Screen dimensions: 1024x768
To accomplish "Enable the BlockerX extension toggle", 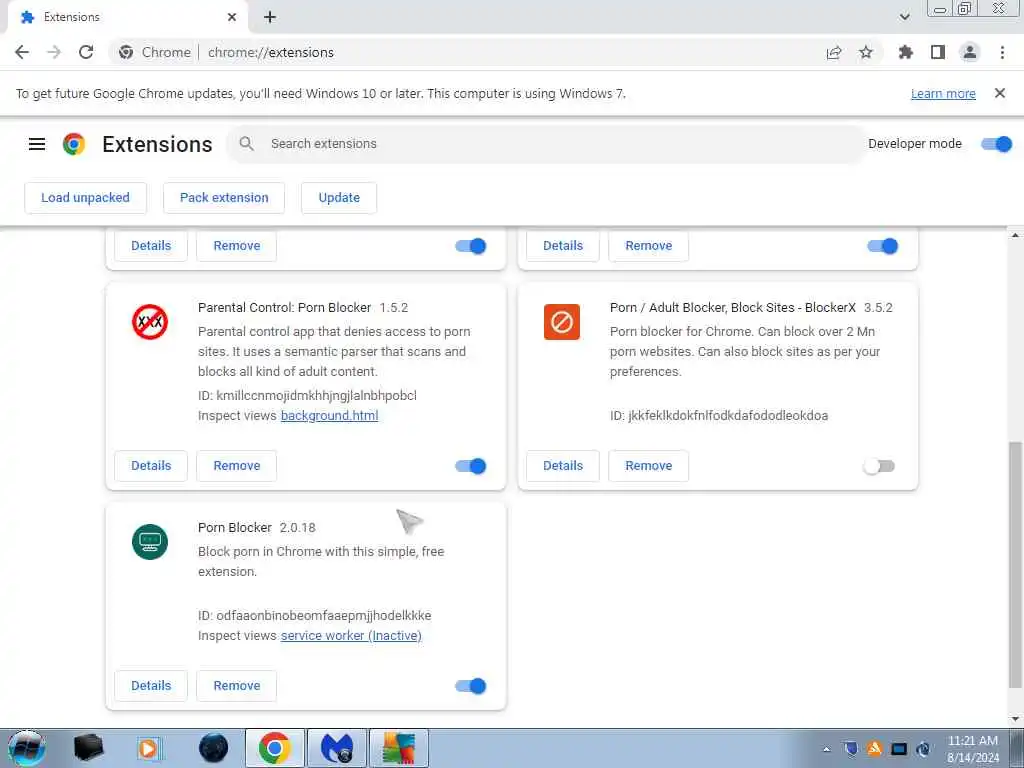I will tap(879, 466).
